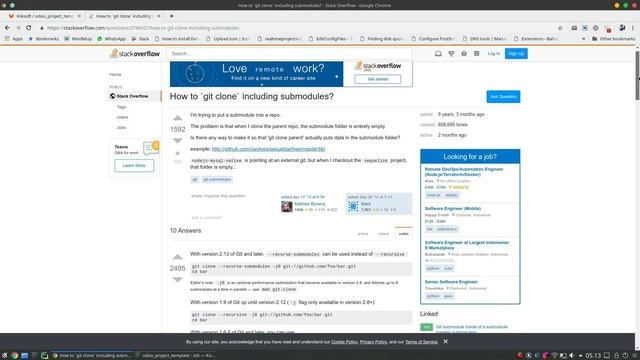Open the Chrome profile avatar
640x360 pixels.
622,28
